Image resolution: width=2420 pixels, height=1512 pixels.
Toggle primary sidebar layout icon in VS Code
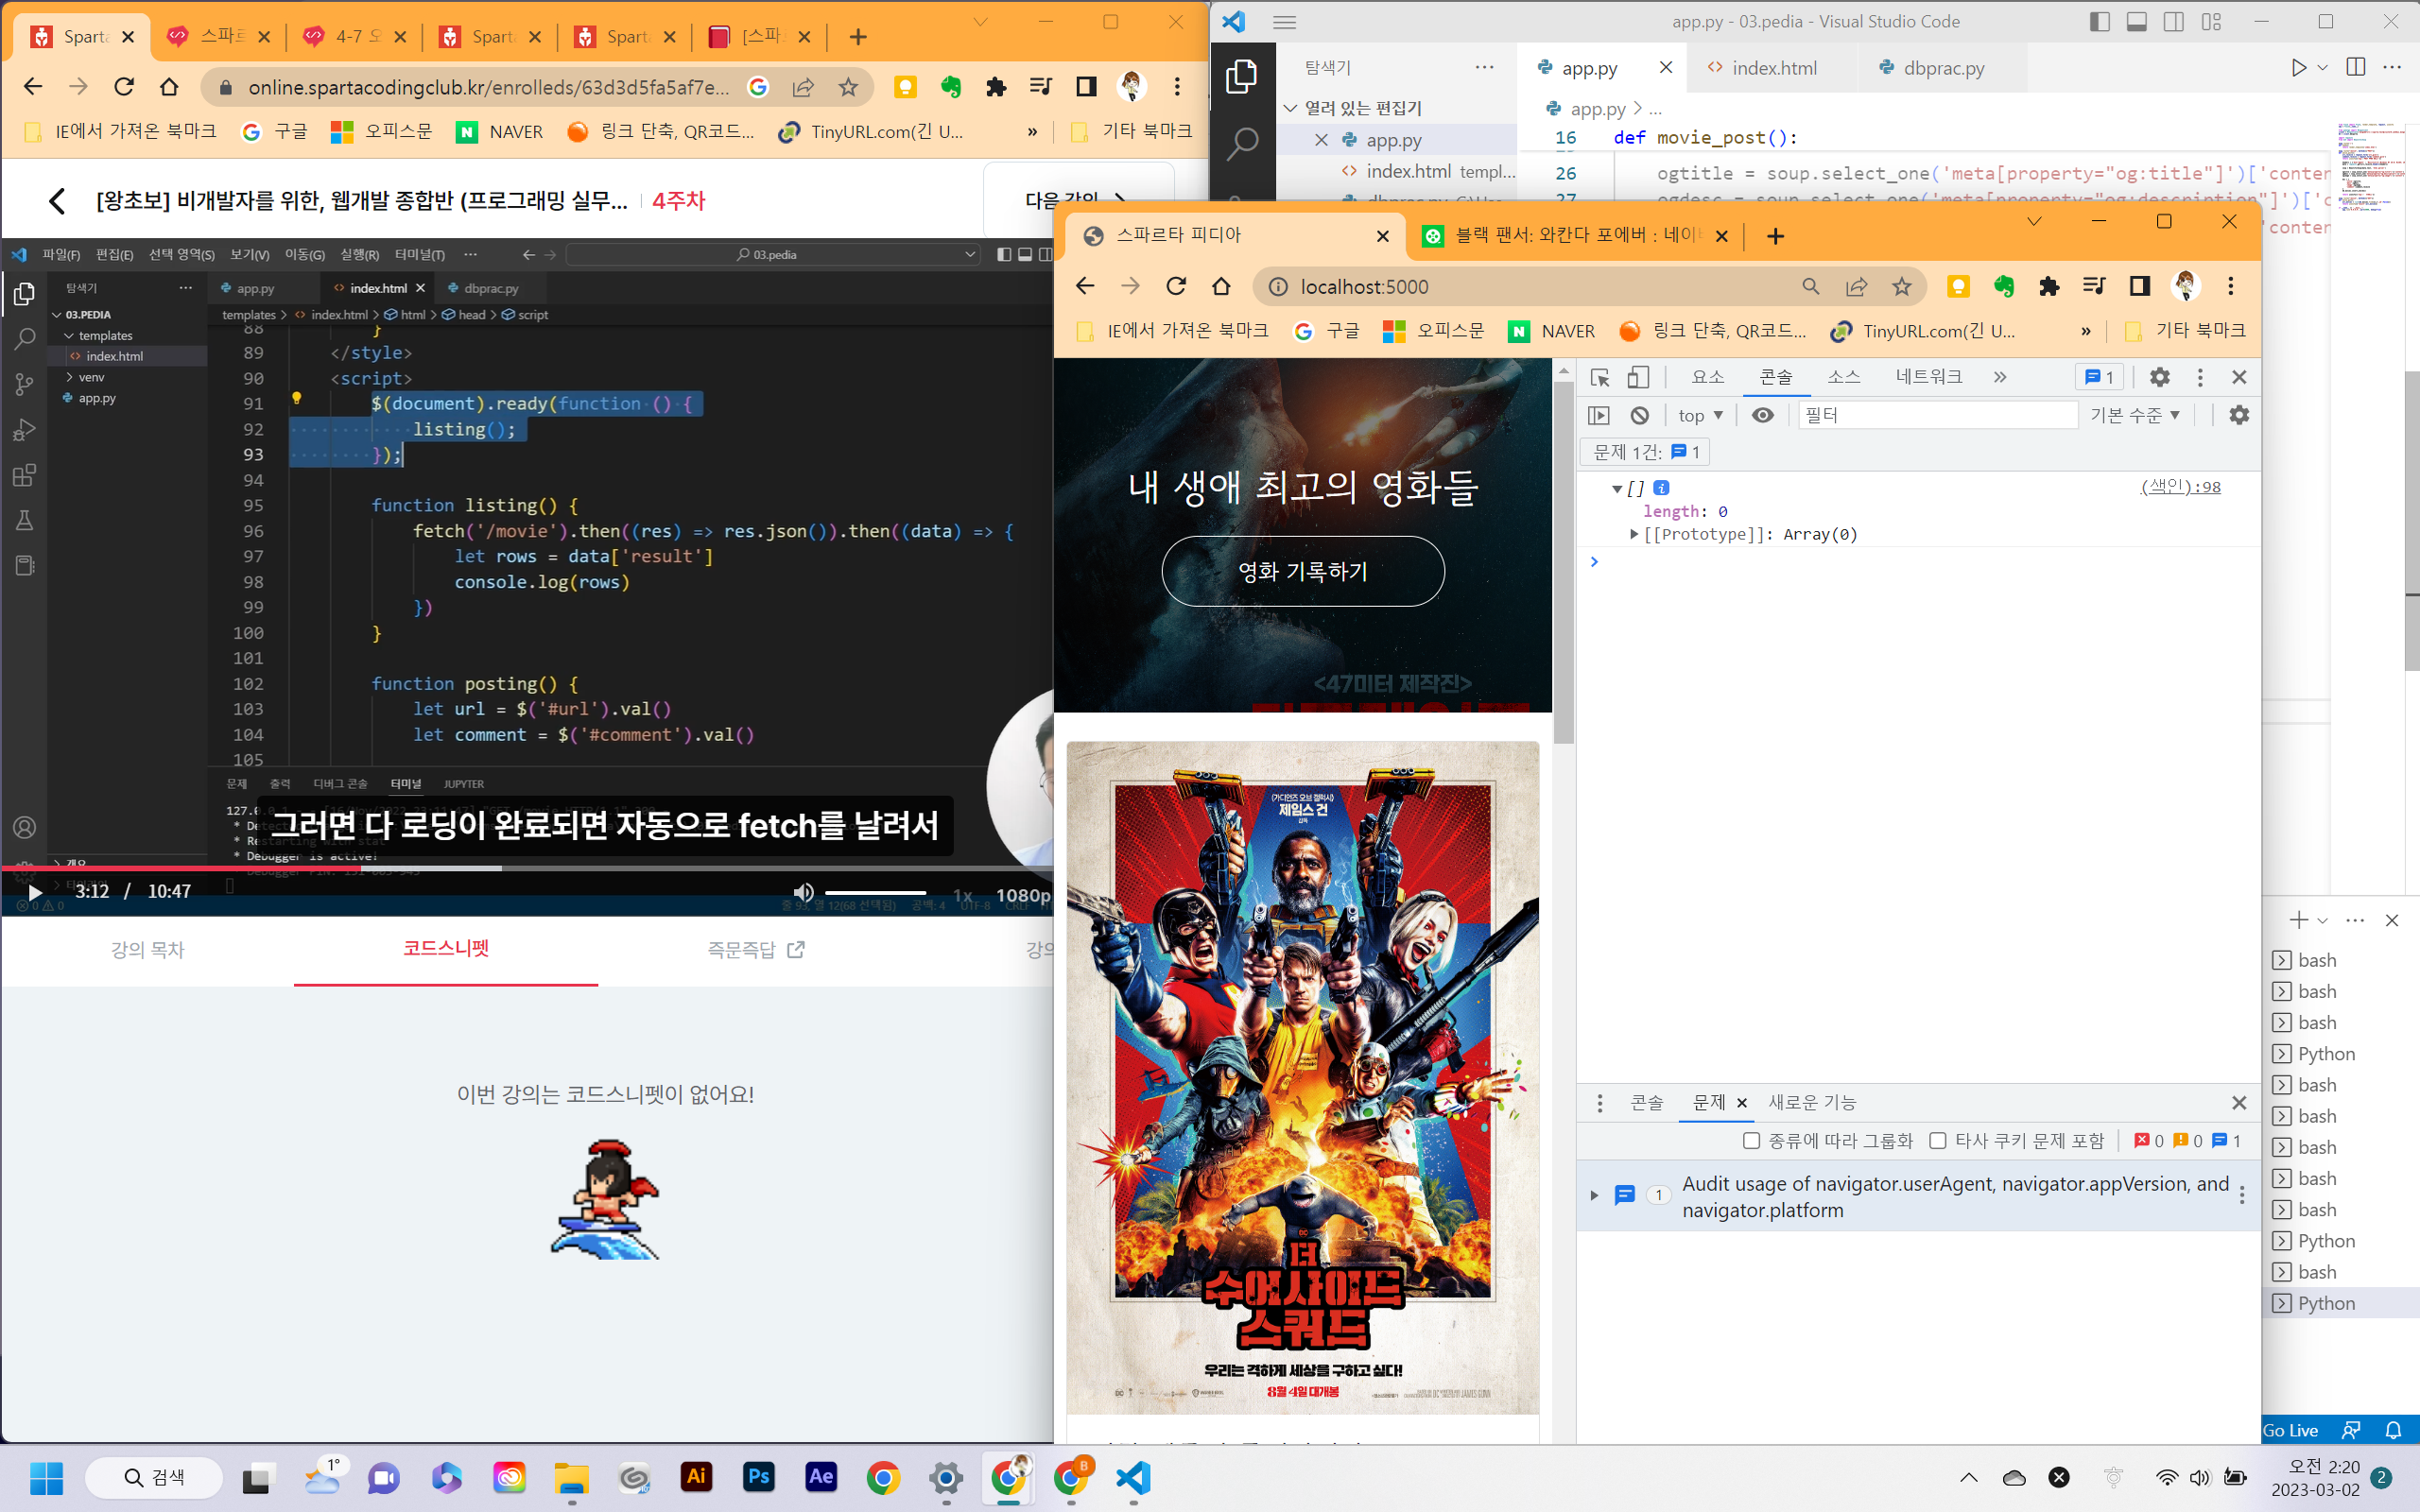point(2100,22)
